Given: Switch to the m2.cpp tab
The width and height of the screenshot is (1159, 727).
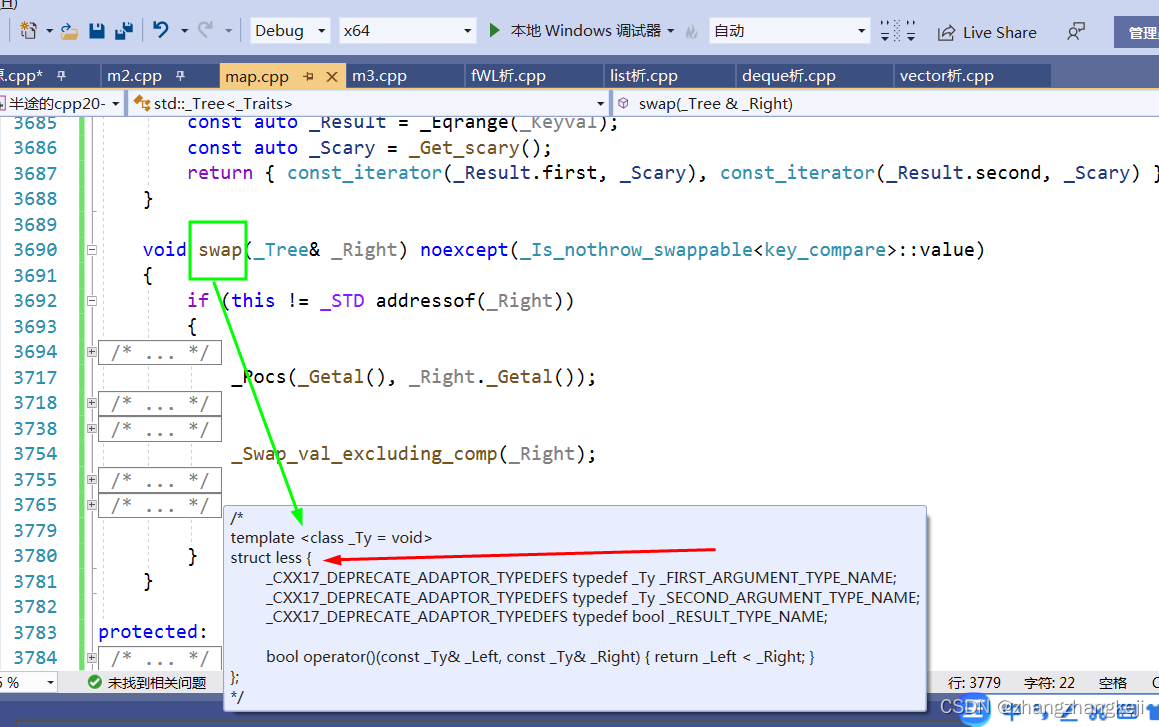Looking at the screenshot, I should [x=135, y=76].
